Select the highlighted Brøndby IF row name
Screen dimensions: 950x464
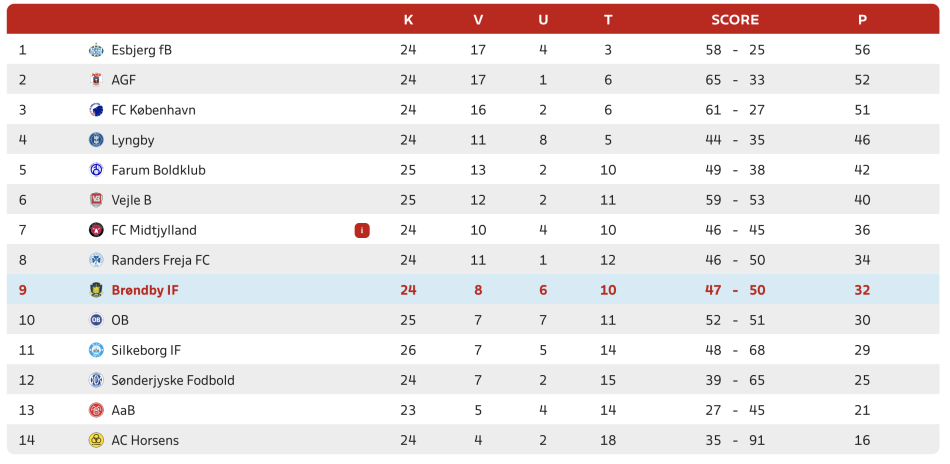point(145,290)
